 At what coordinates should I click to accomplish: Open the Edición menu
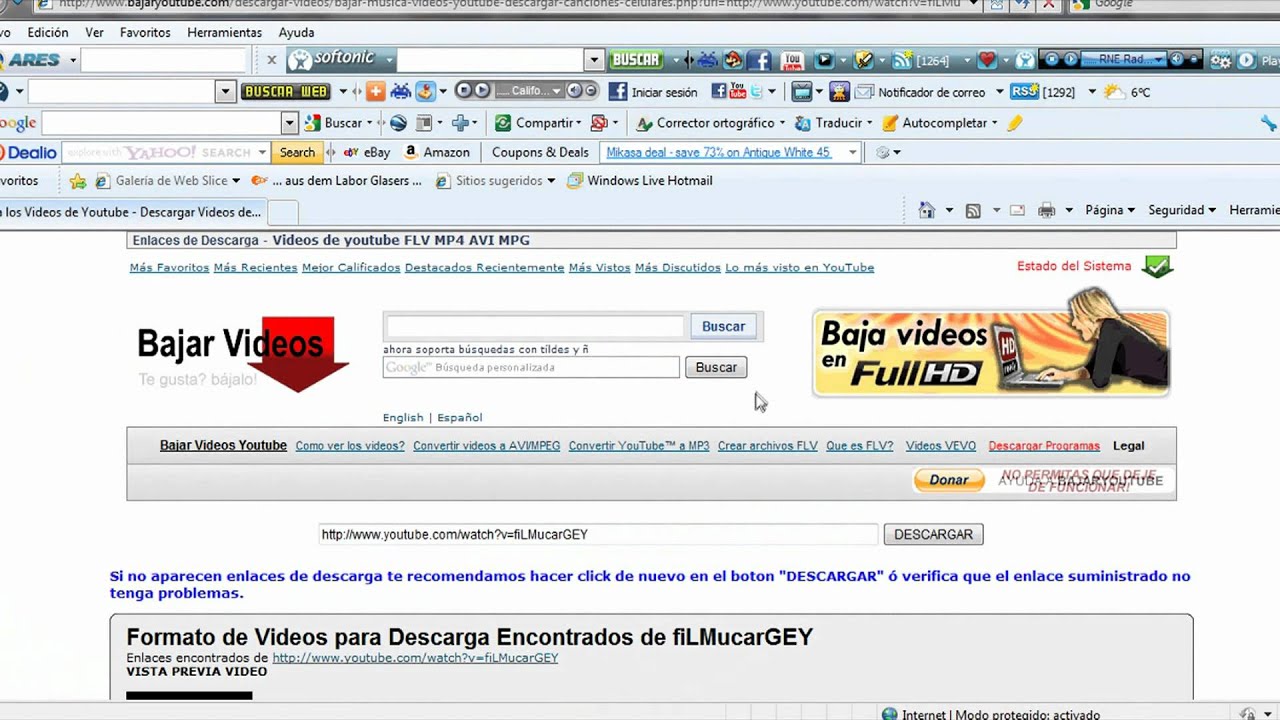click(x=48, y=32)
